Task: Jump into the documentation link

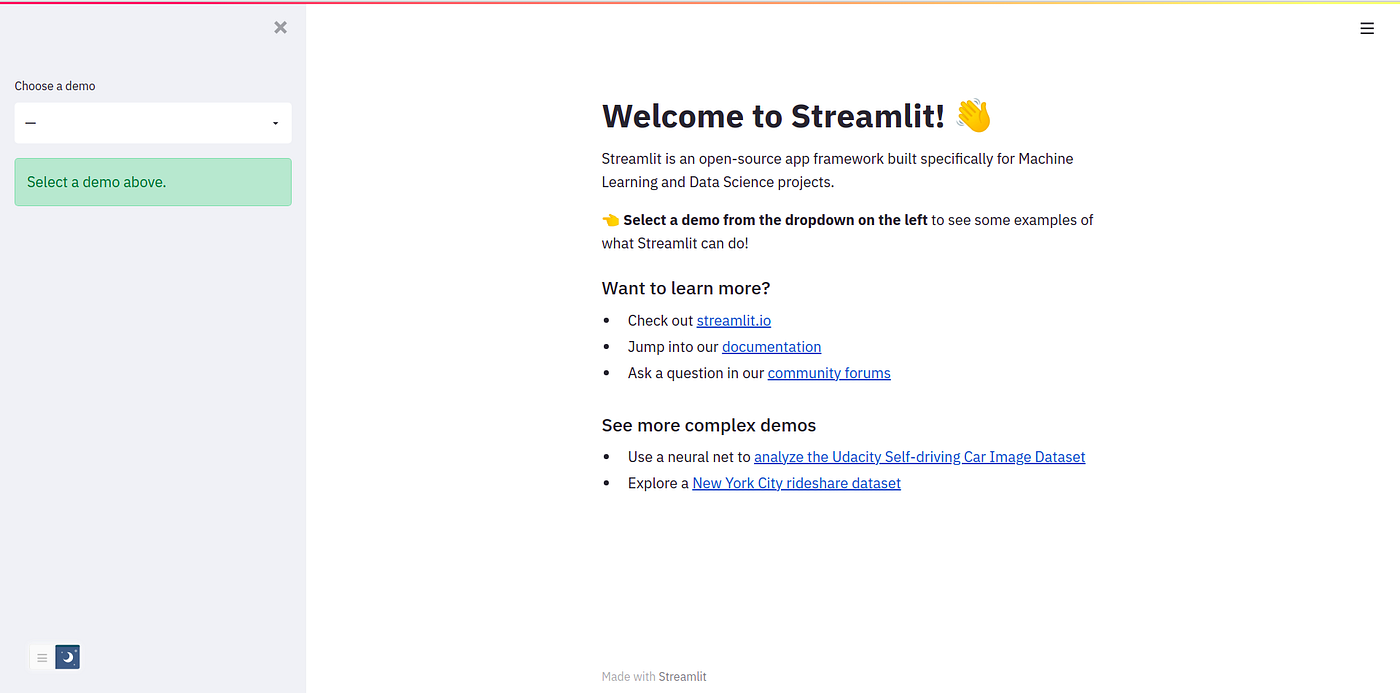Action: point(771,346)
